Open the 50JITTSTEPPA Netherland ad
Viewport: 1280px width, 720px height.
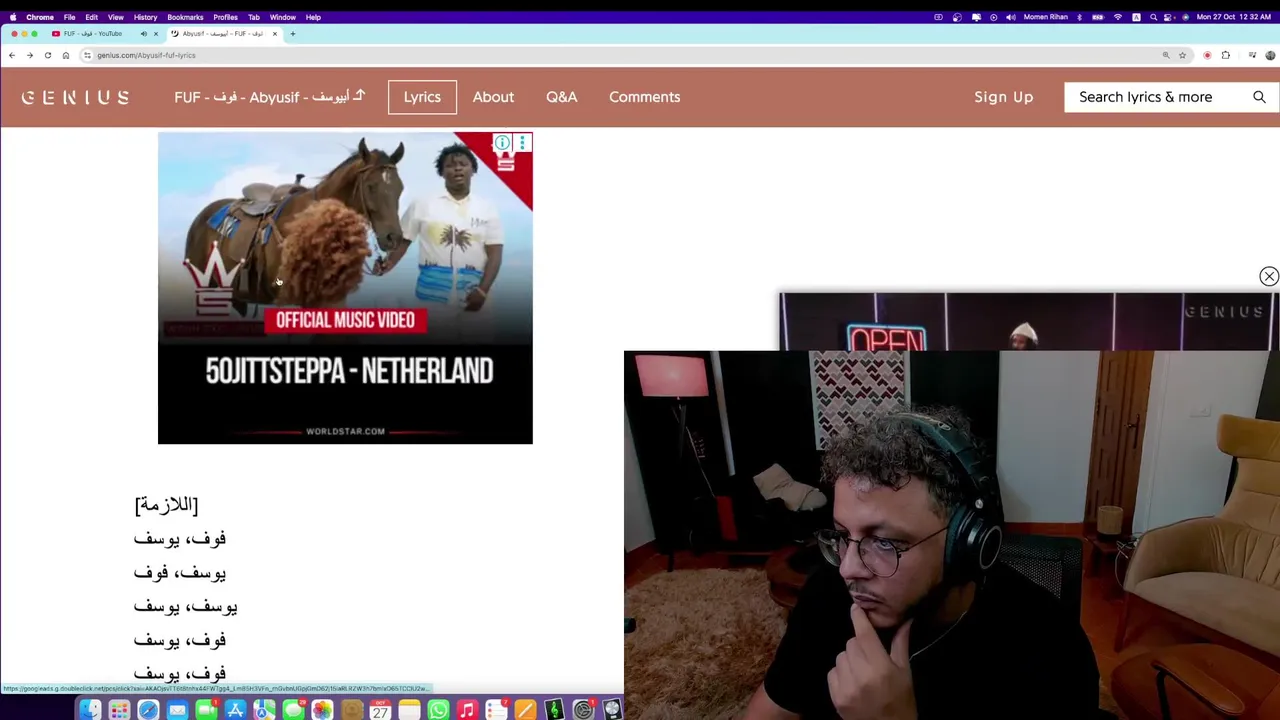click(x=345, y=288)
